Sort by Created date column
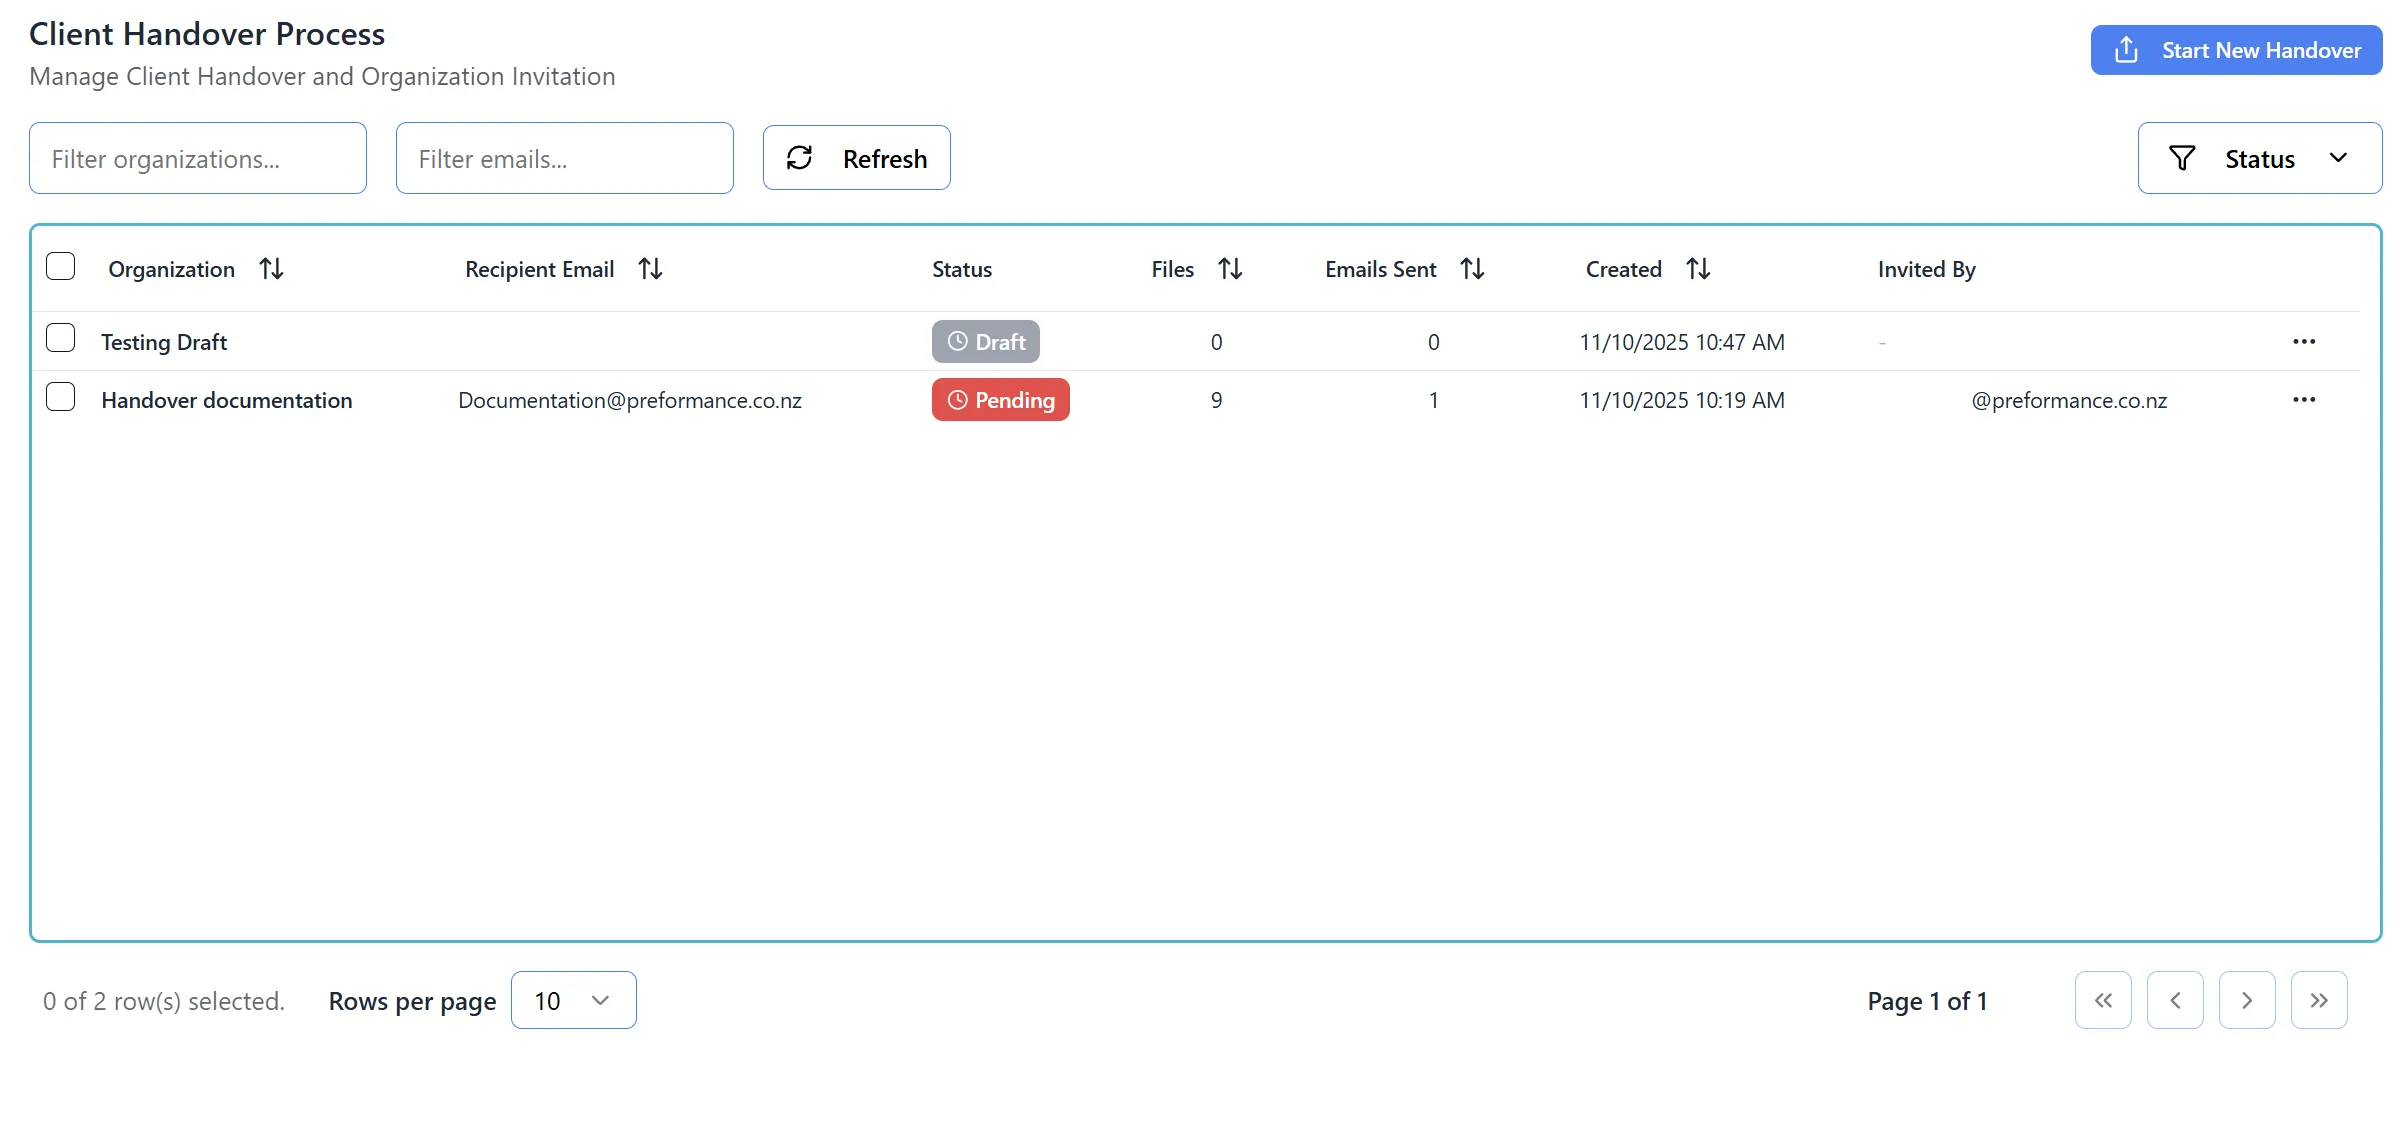This screenshot has width=2402, height=1135. point(1697,268)
